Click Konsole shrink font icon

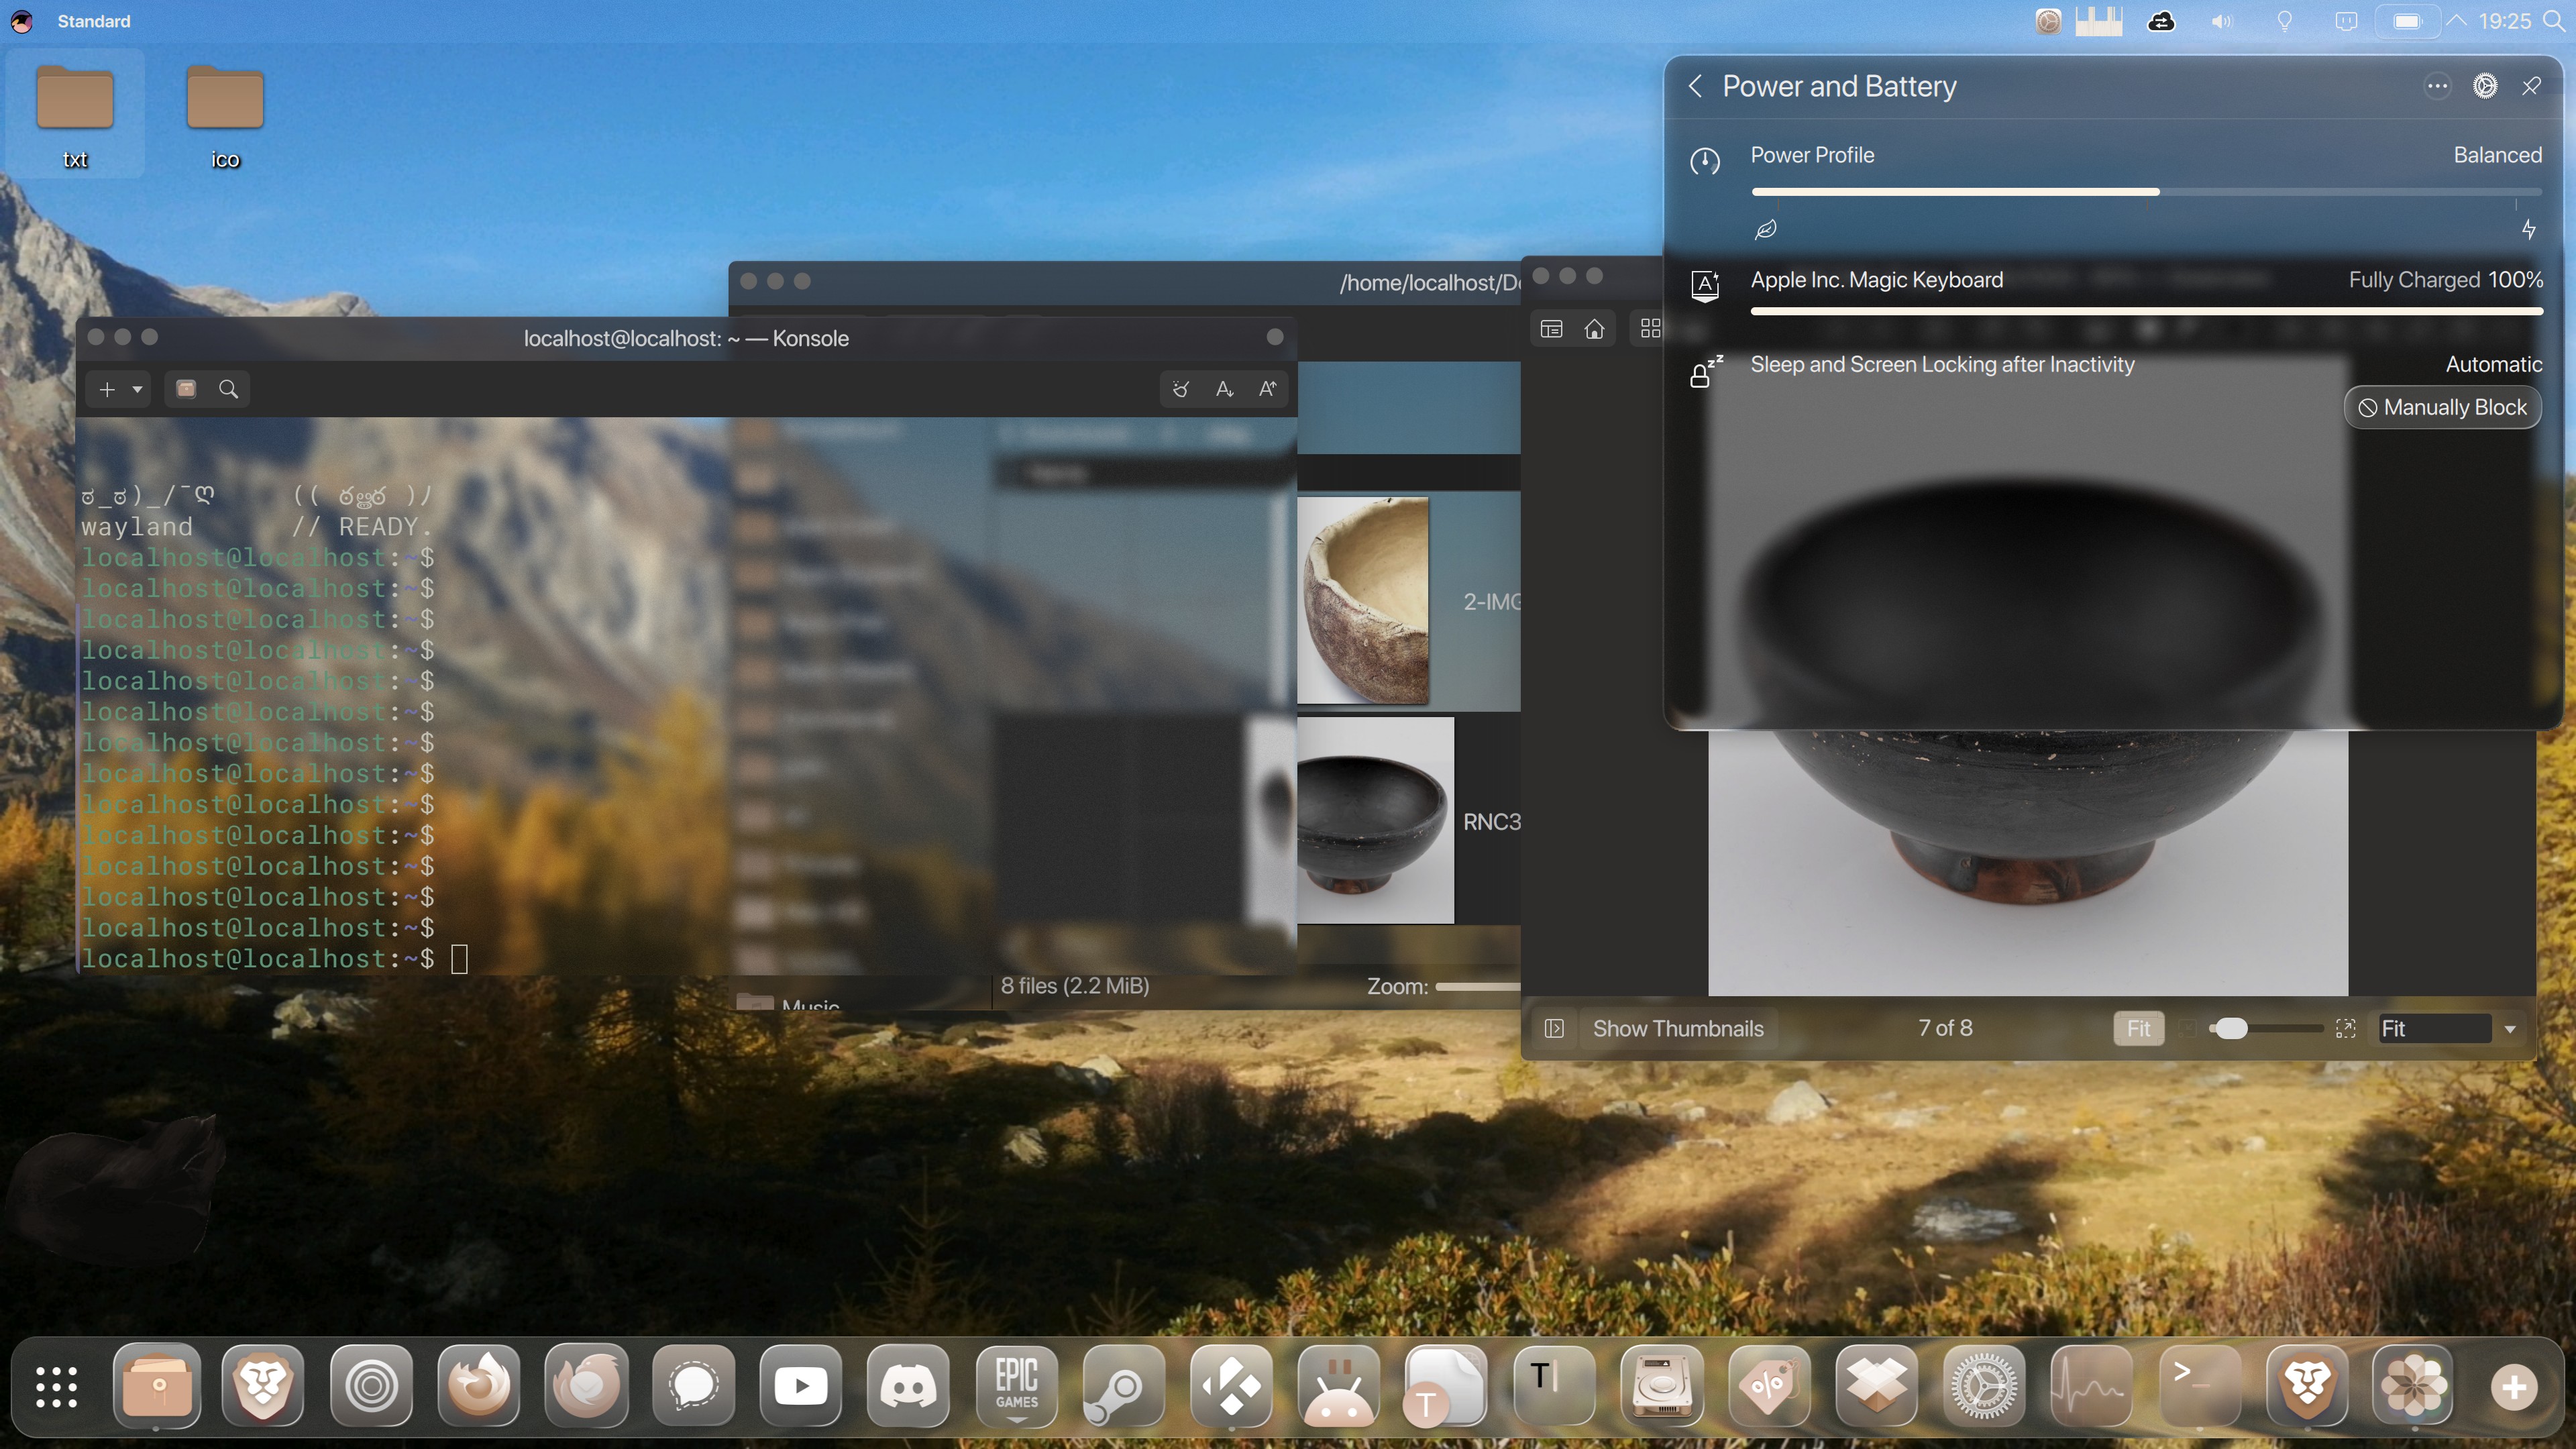click(x=1224, y=389)
